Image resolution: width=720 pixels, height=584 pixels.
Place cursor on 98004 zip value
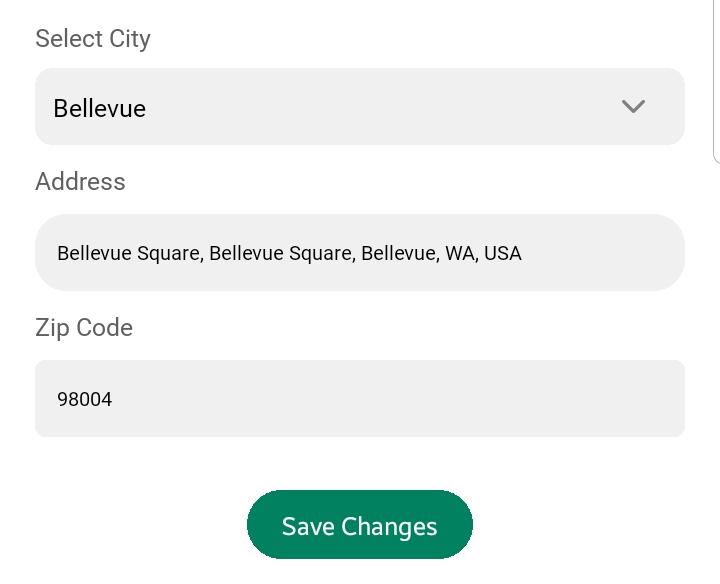85,400
